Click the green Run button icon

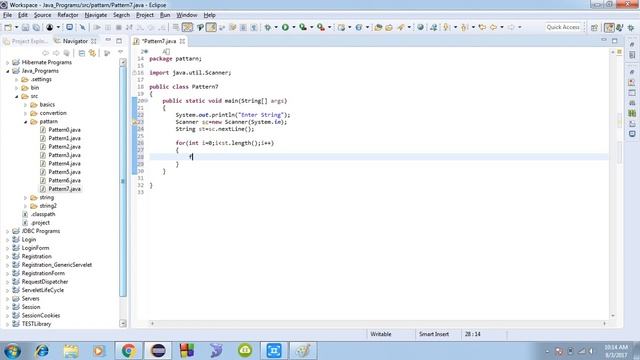pyautogui.click(x=285, y=27)
